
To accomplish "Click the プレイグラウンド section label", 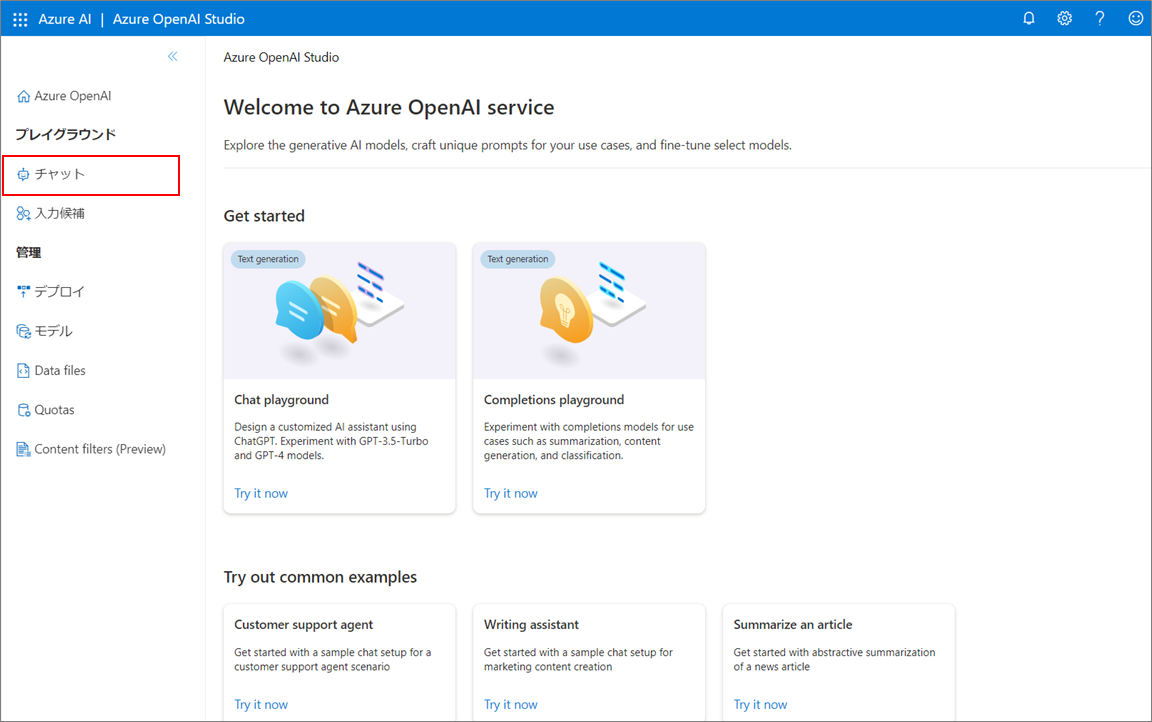I will (x=65, y=134).
